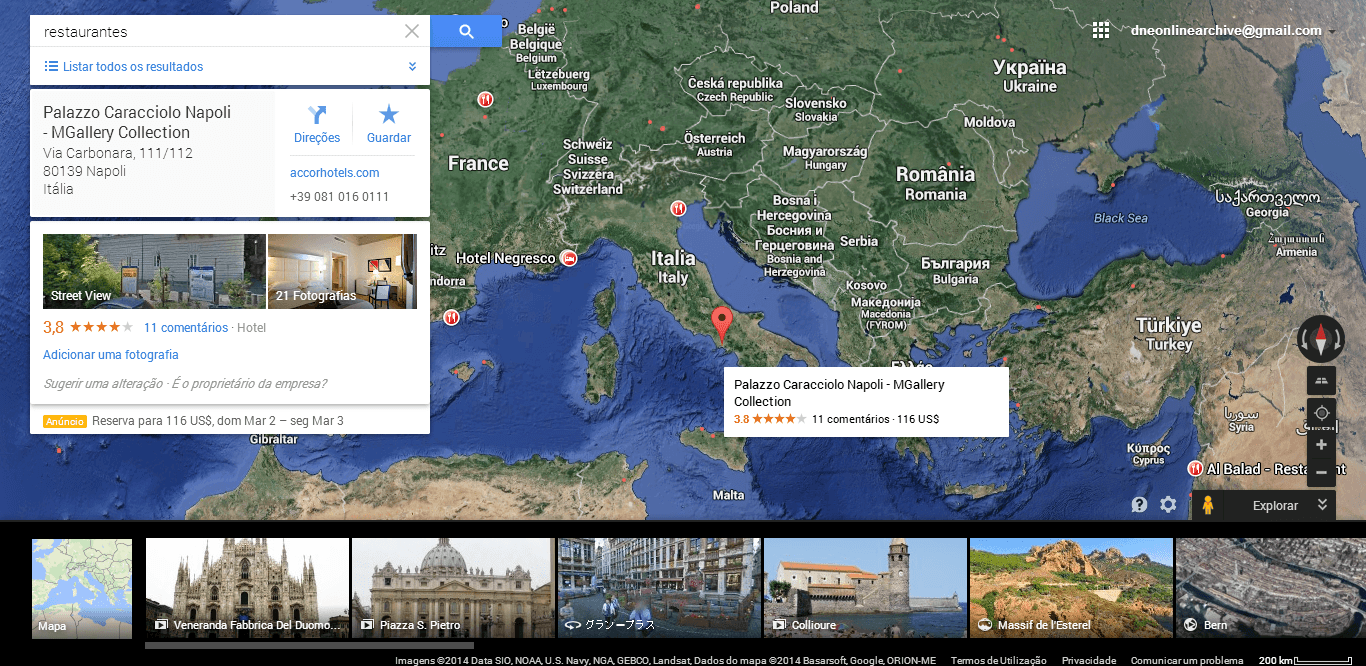Open the Google apps grid

click(1101, 30)
